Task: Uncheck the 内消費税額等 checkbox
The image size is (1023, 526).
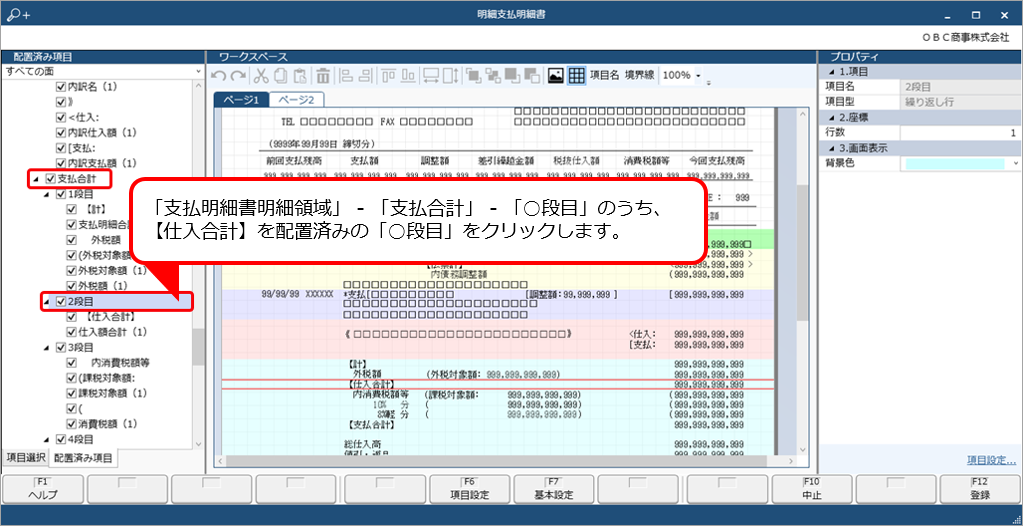Action: pos(72,362)
